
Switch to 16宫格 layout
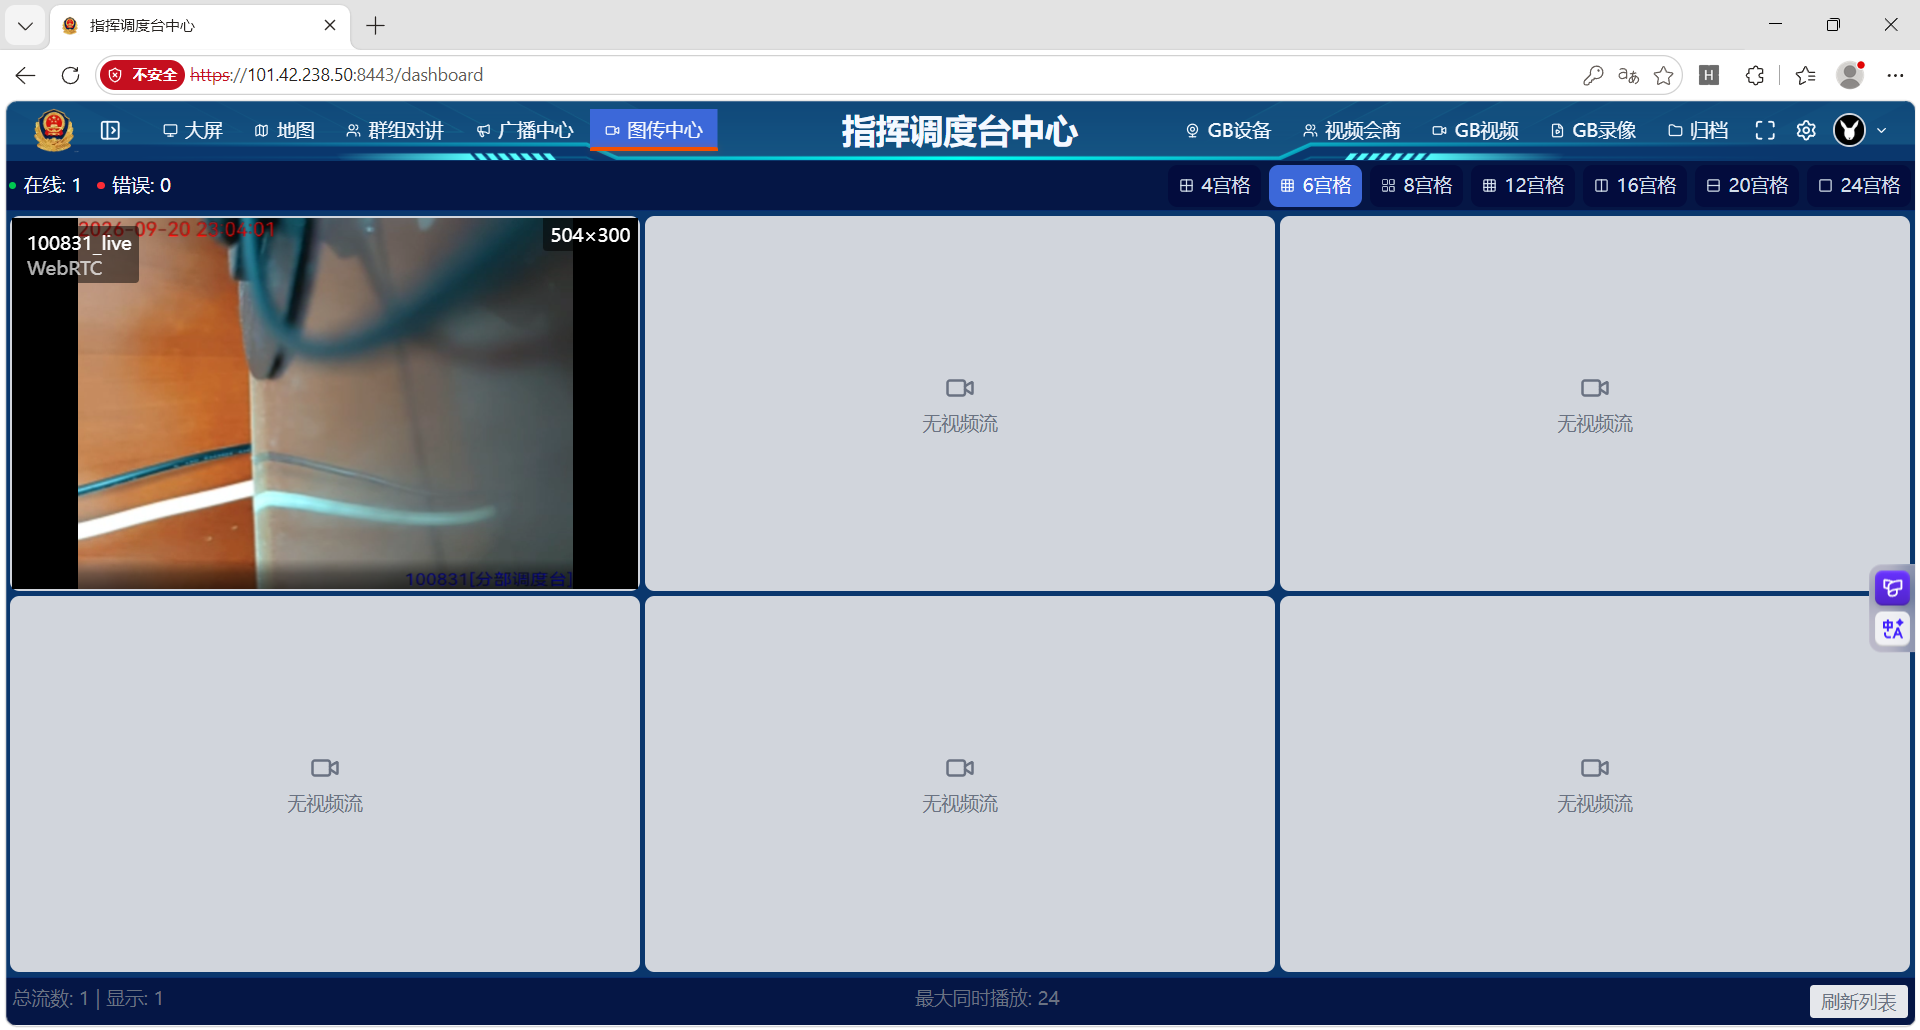point(1635,186)
